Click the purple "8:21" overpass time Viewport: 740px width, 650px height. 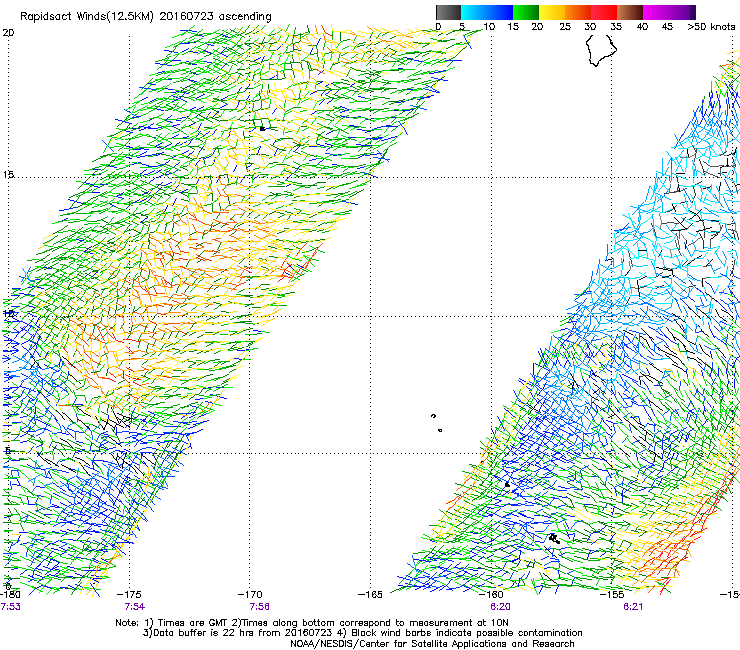point(633,607)
